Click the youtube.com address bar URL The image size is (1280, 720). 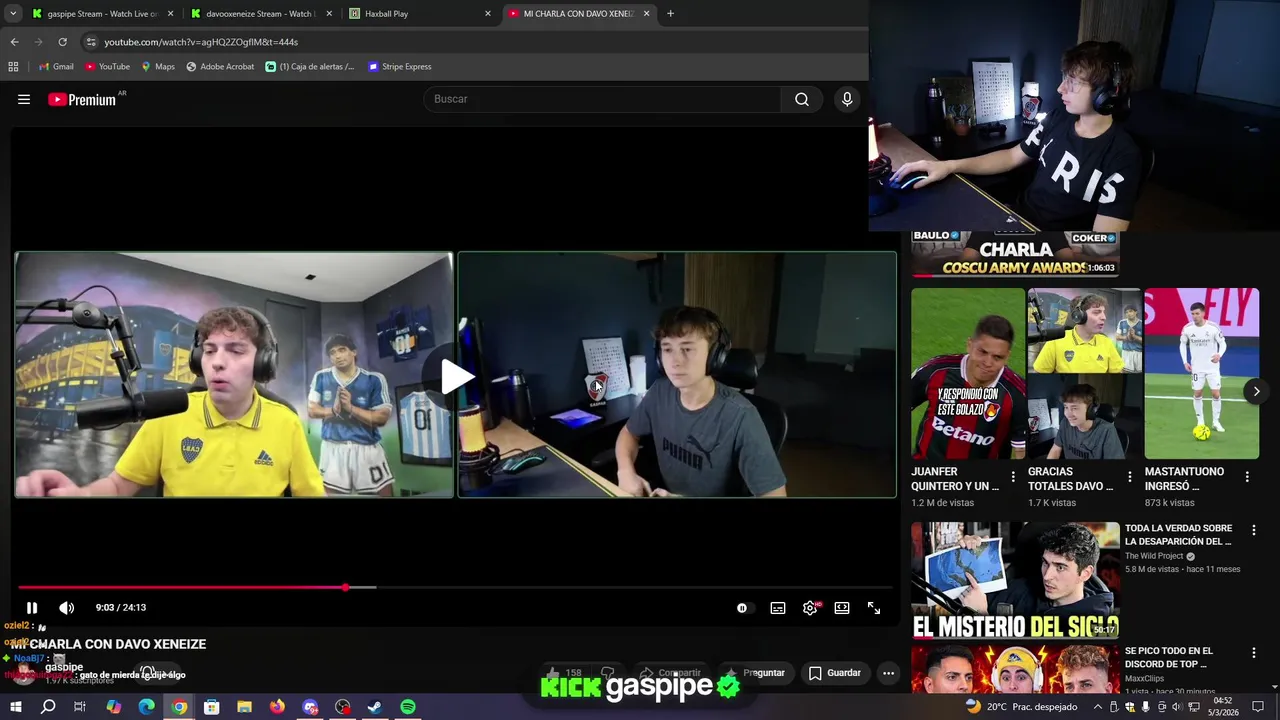(x=201, y=42)
